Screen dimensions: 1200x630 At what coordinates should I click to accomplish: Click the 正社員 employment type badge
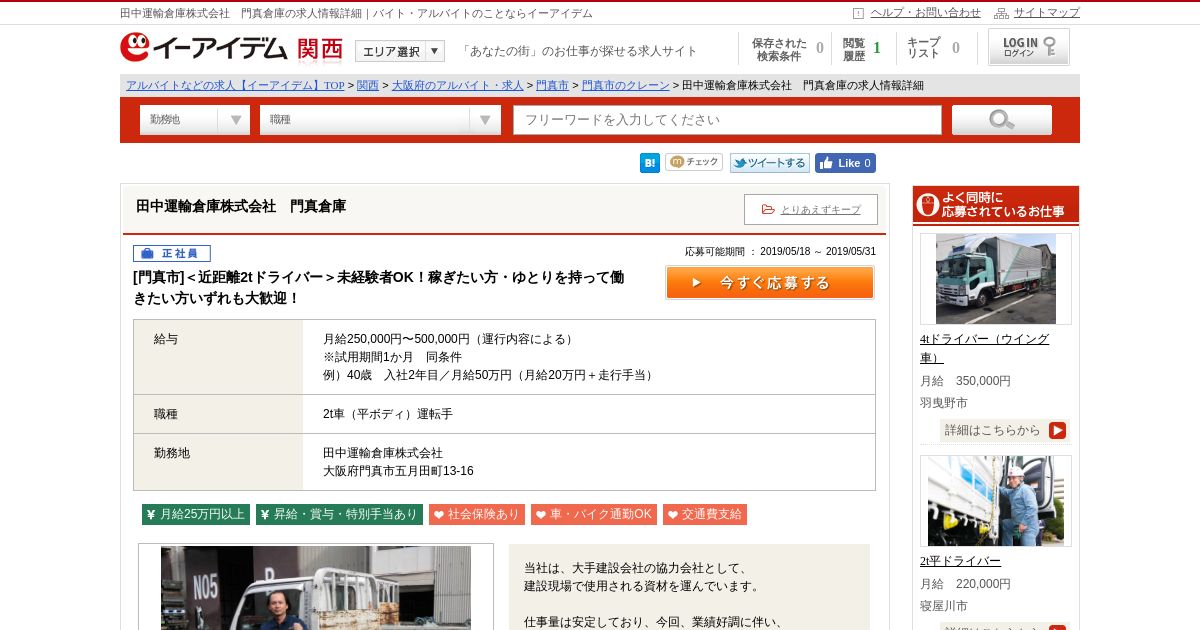[172, 254]
